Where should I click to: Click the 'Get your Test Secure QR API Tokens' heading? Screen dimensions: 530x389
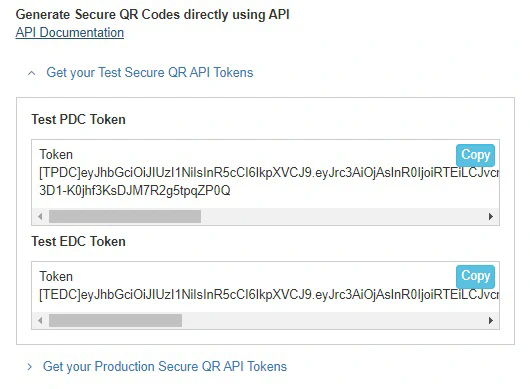150,73
